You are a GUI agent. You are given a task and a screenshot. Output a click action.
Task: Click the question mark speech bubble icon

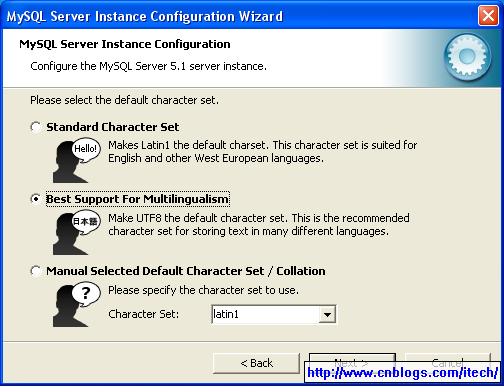pyautogui.click(x=76, y=304)
